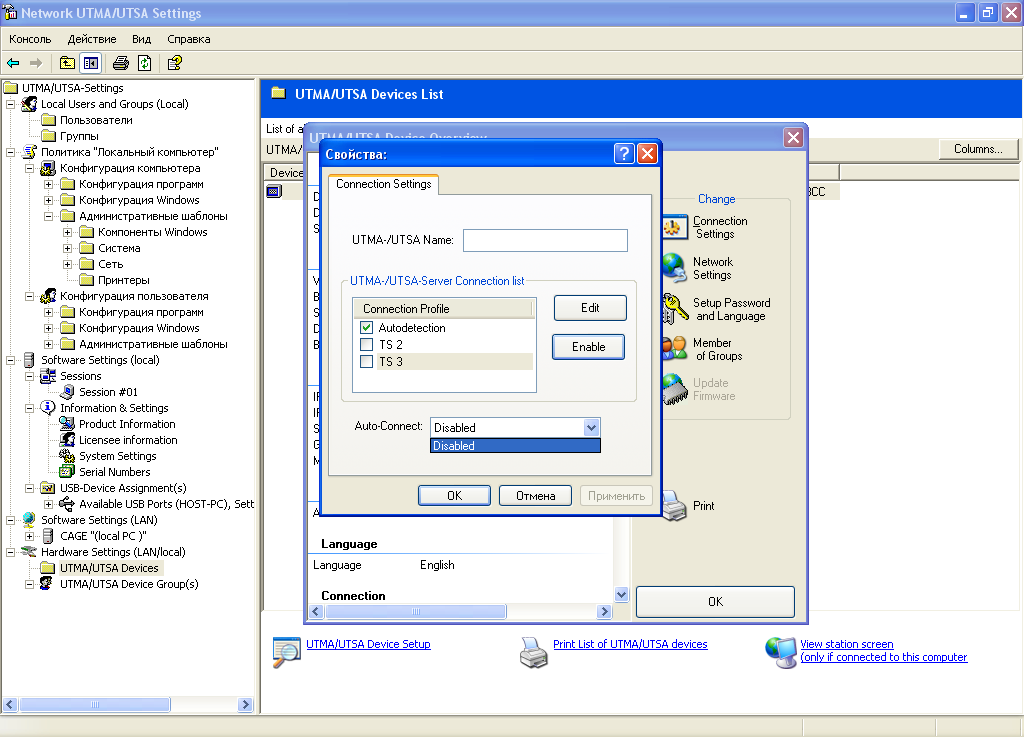1024x737 pixels.
Task: Click the Edit button
Action: coord(590,308)
